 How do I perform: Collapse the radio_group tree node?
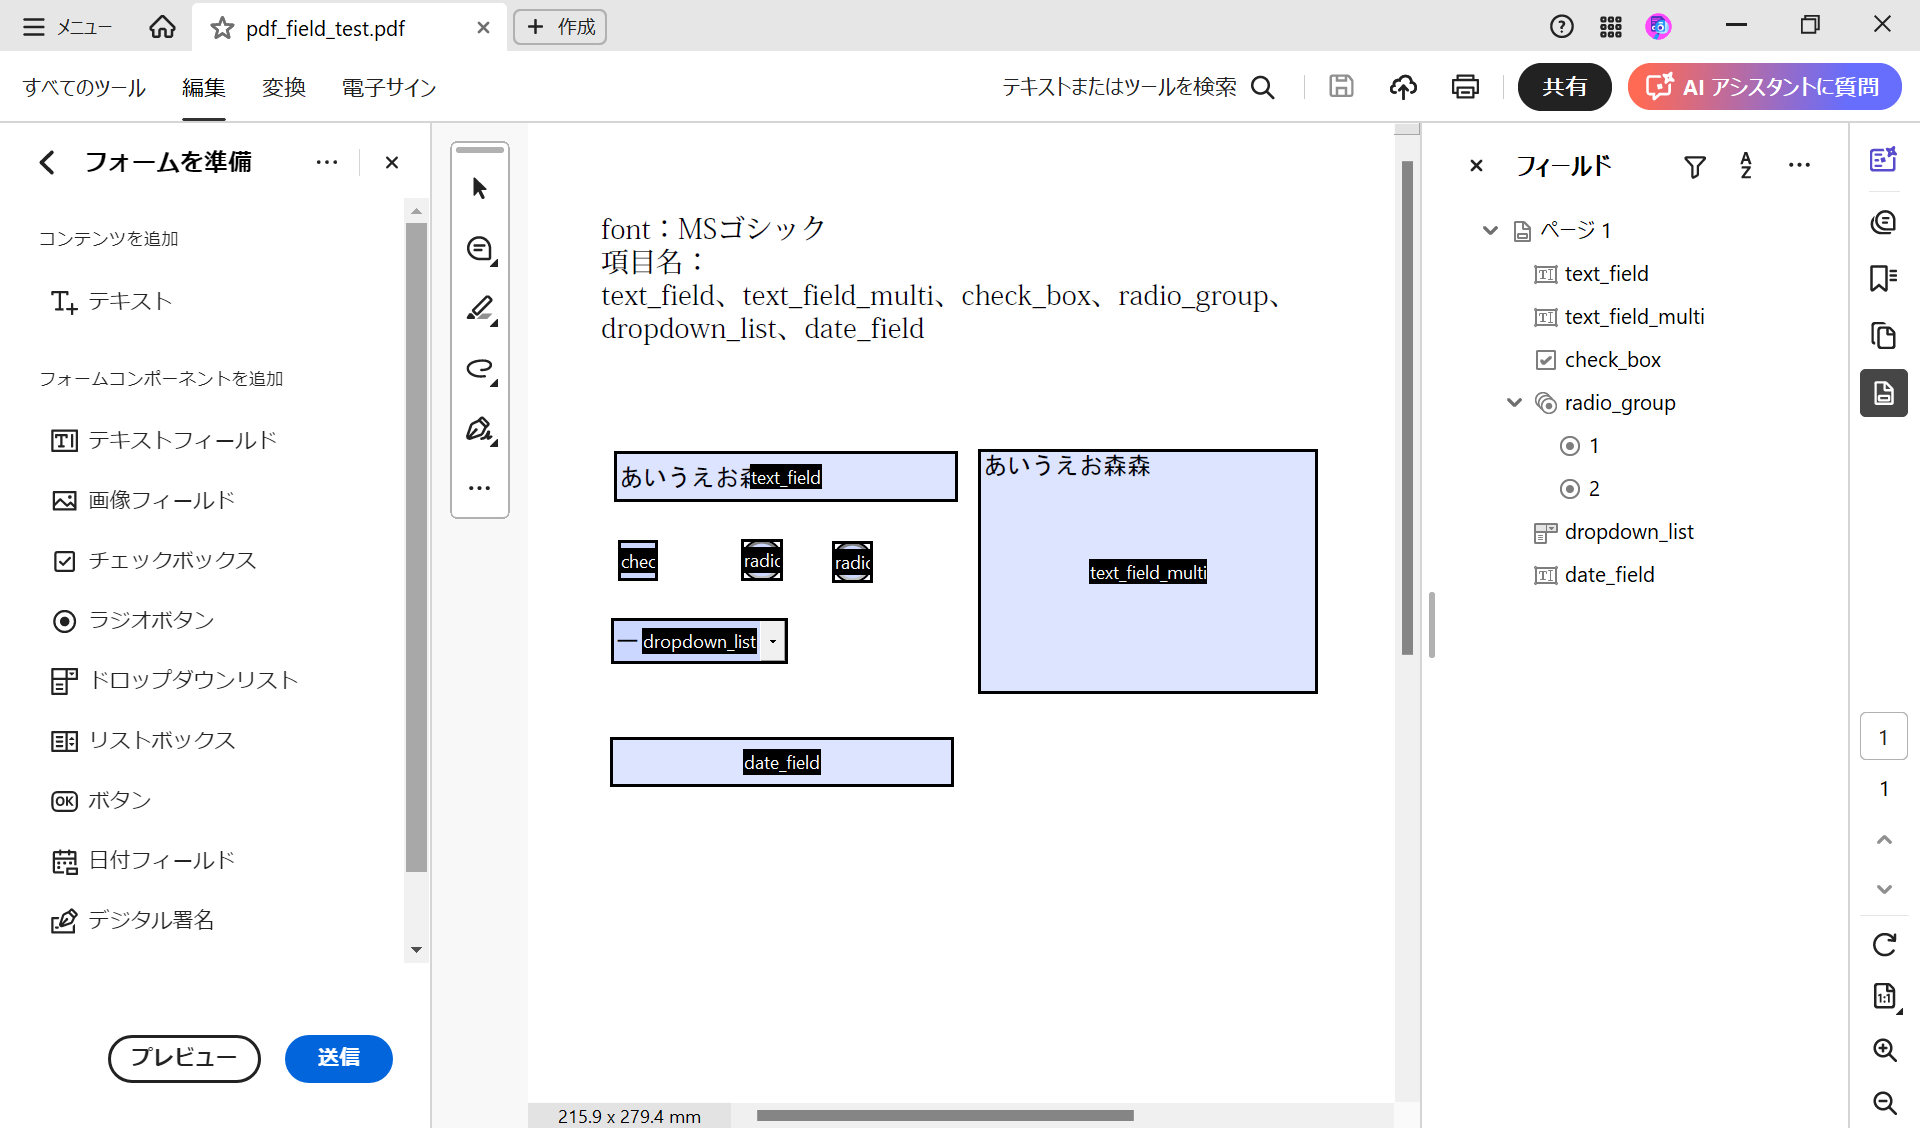coord(1514,402)
